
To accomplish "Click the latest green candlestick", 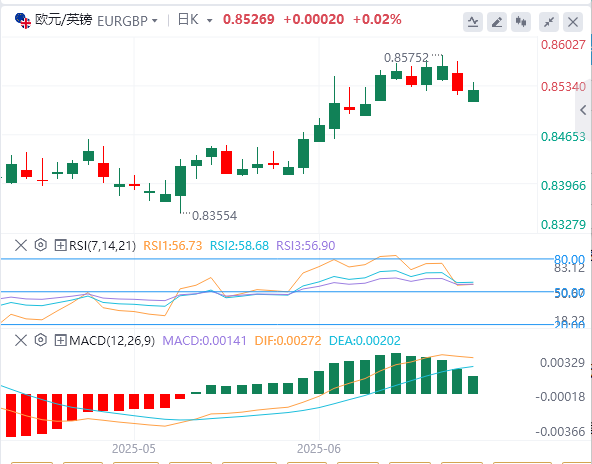I will point(473,96).
